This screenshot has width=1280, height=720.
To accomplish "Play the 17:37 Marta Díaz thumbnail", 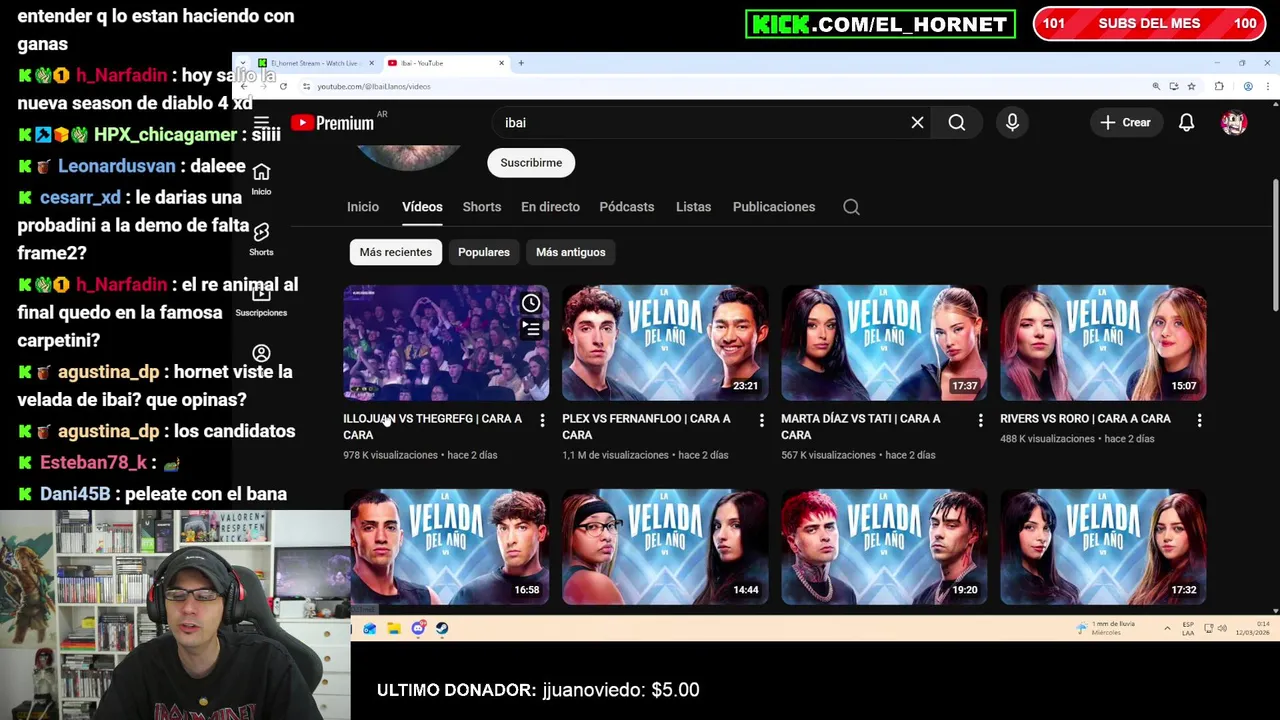I will (x=884, y=343).
